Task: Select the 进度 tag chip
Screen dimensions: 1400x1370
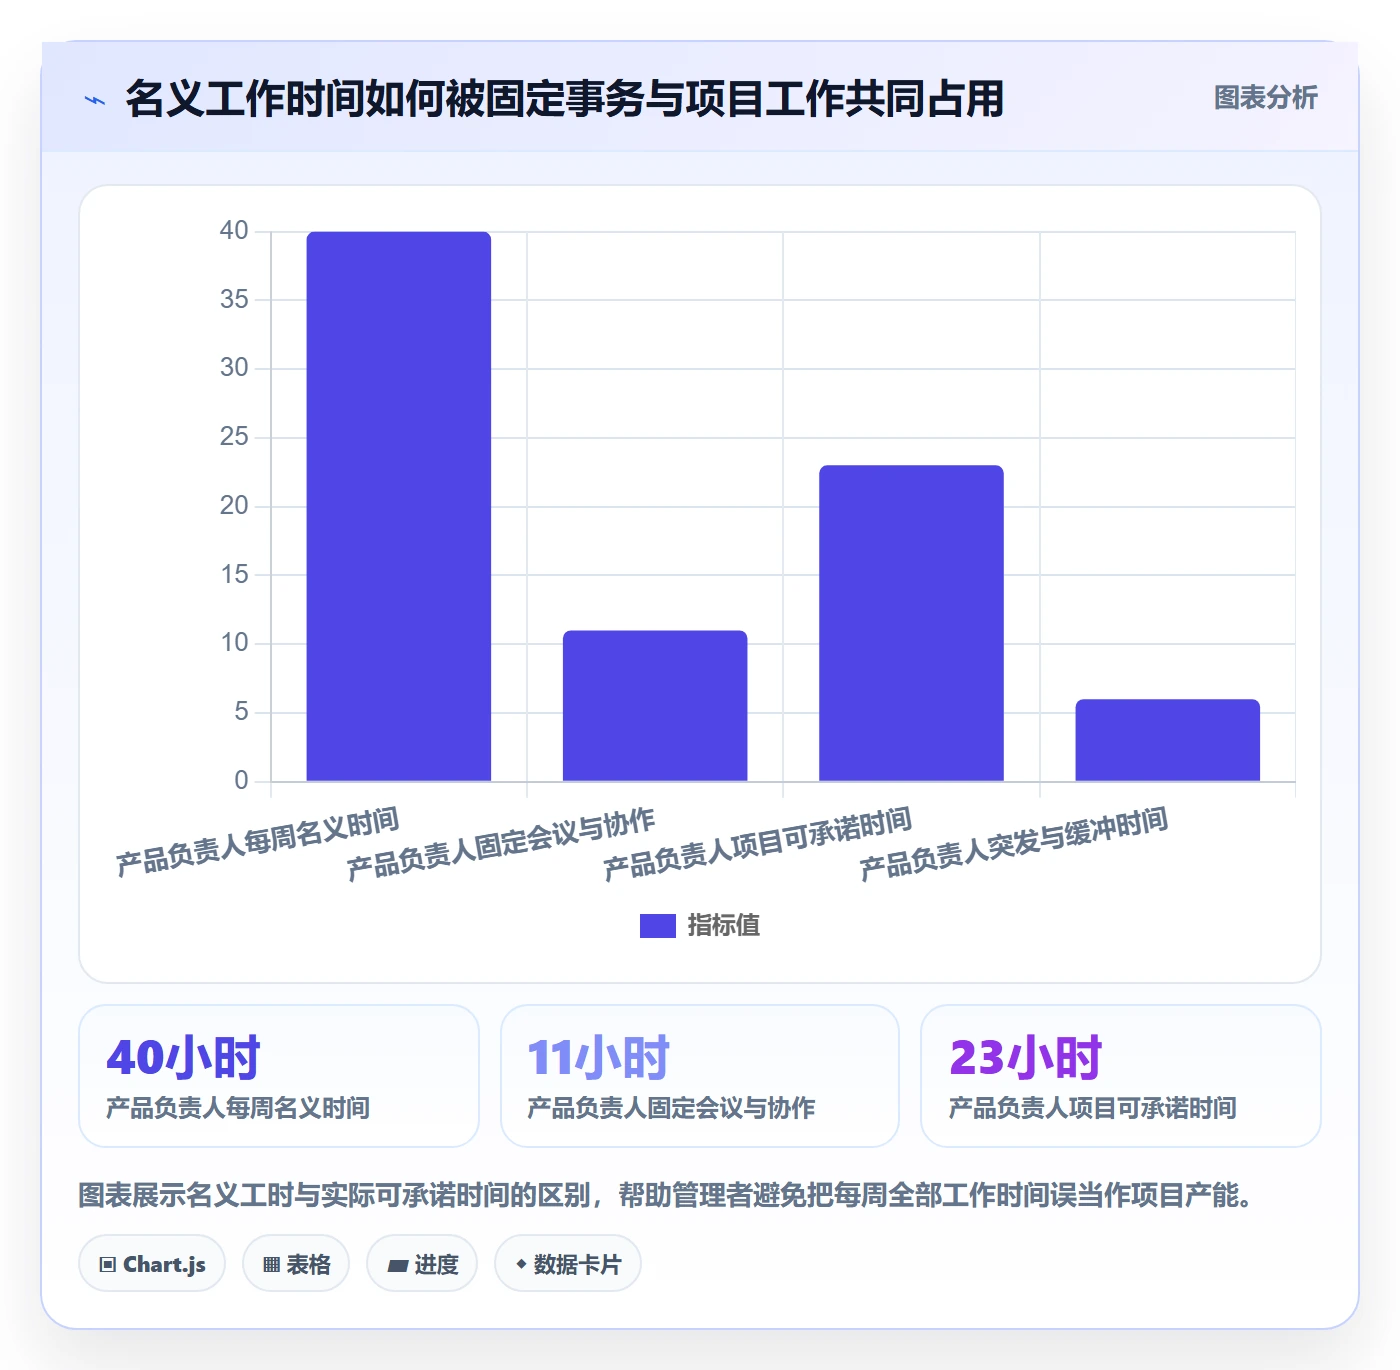Action: tap(422, 1264)
